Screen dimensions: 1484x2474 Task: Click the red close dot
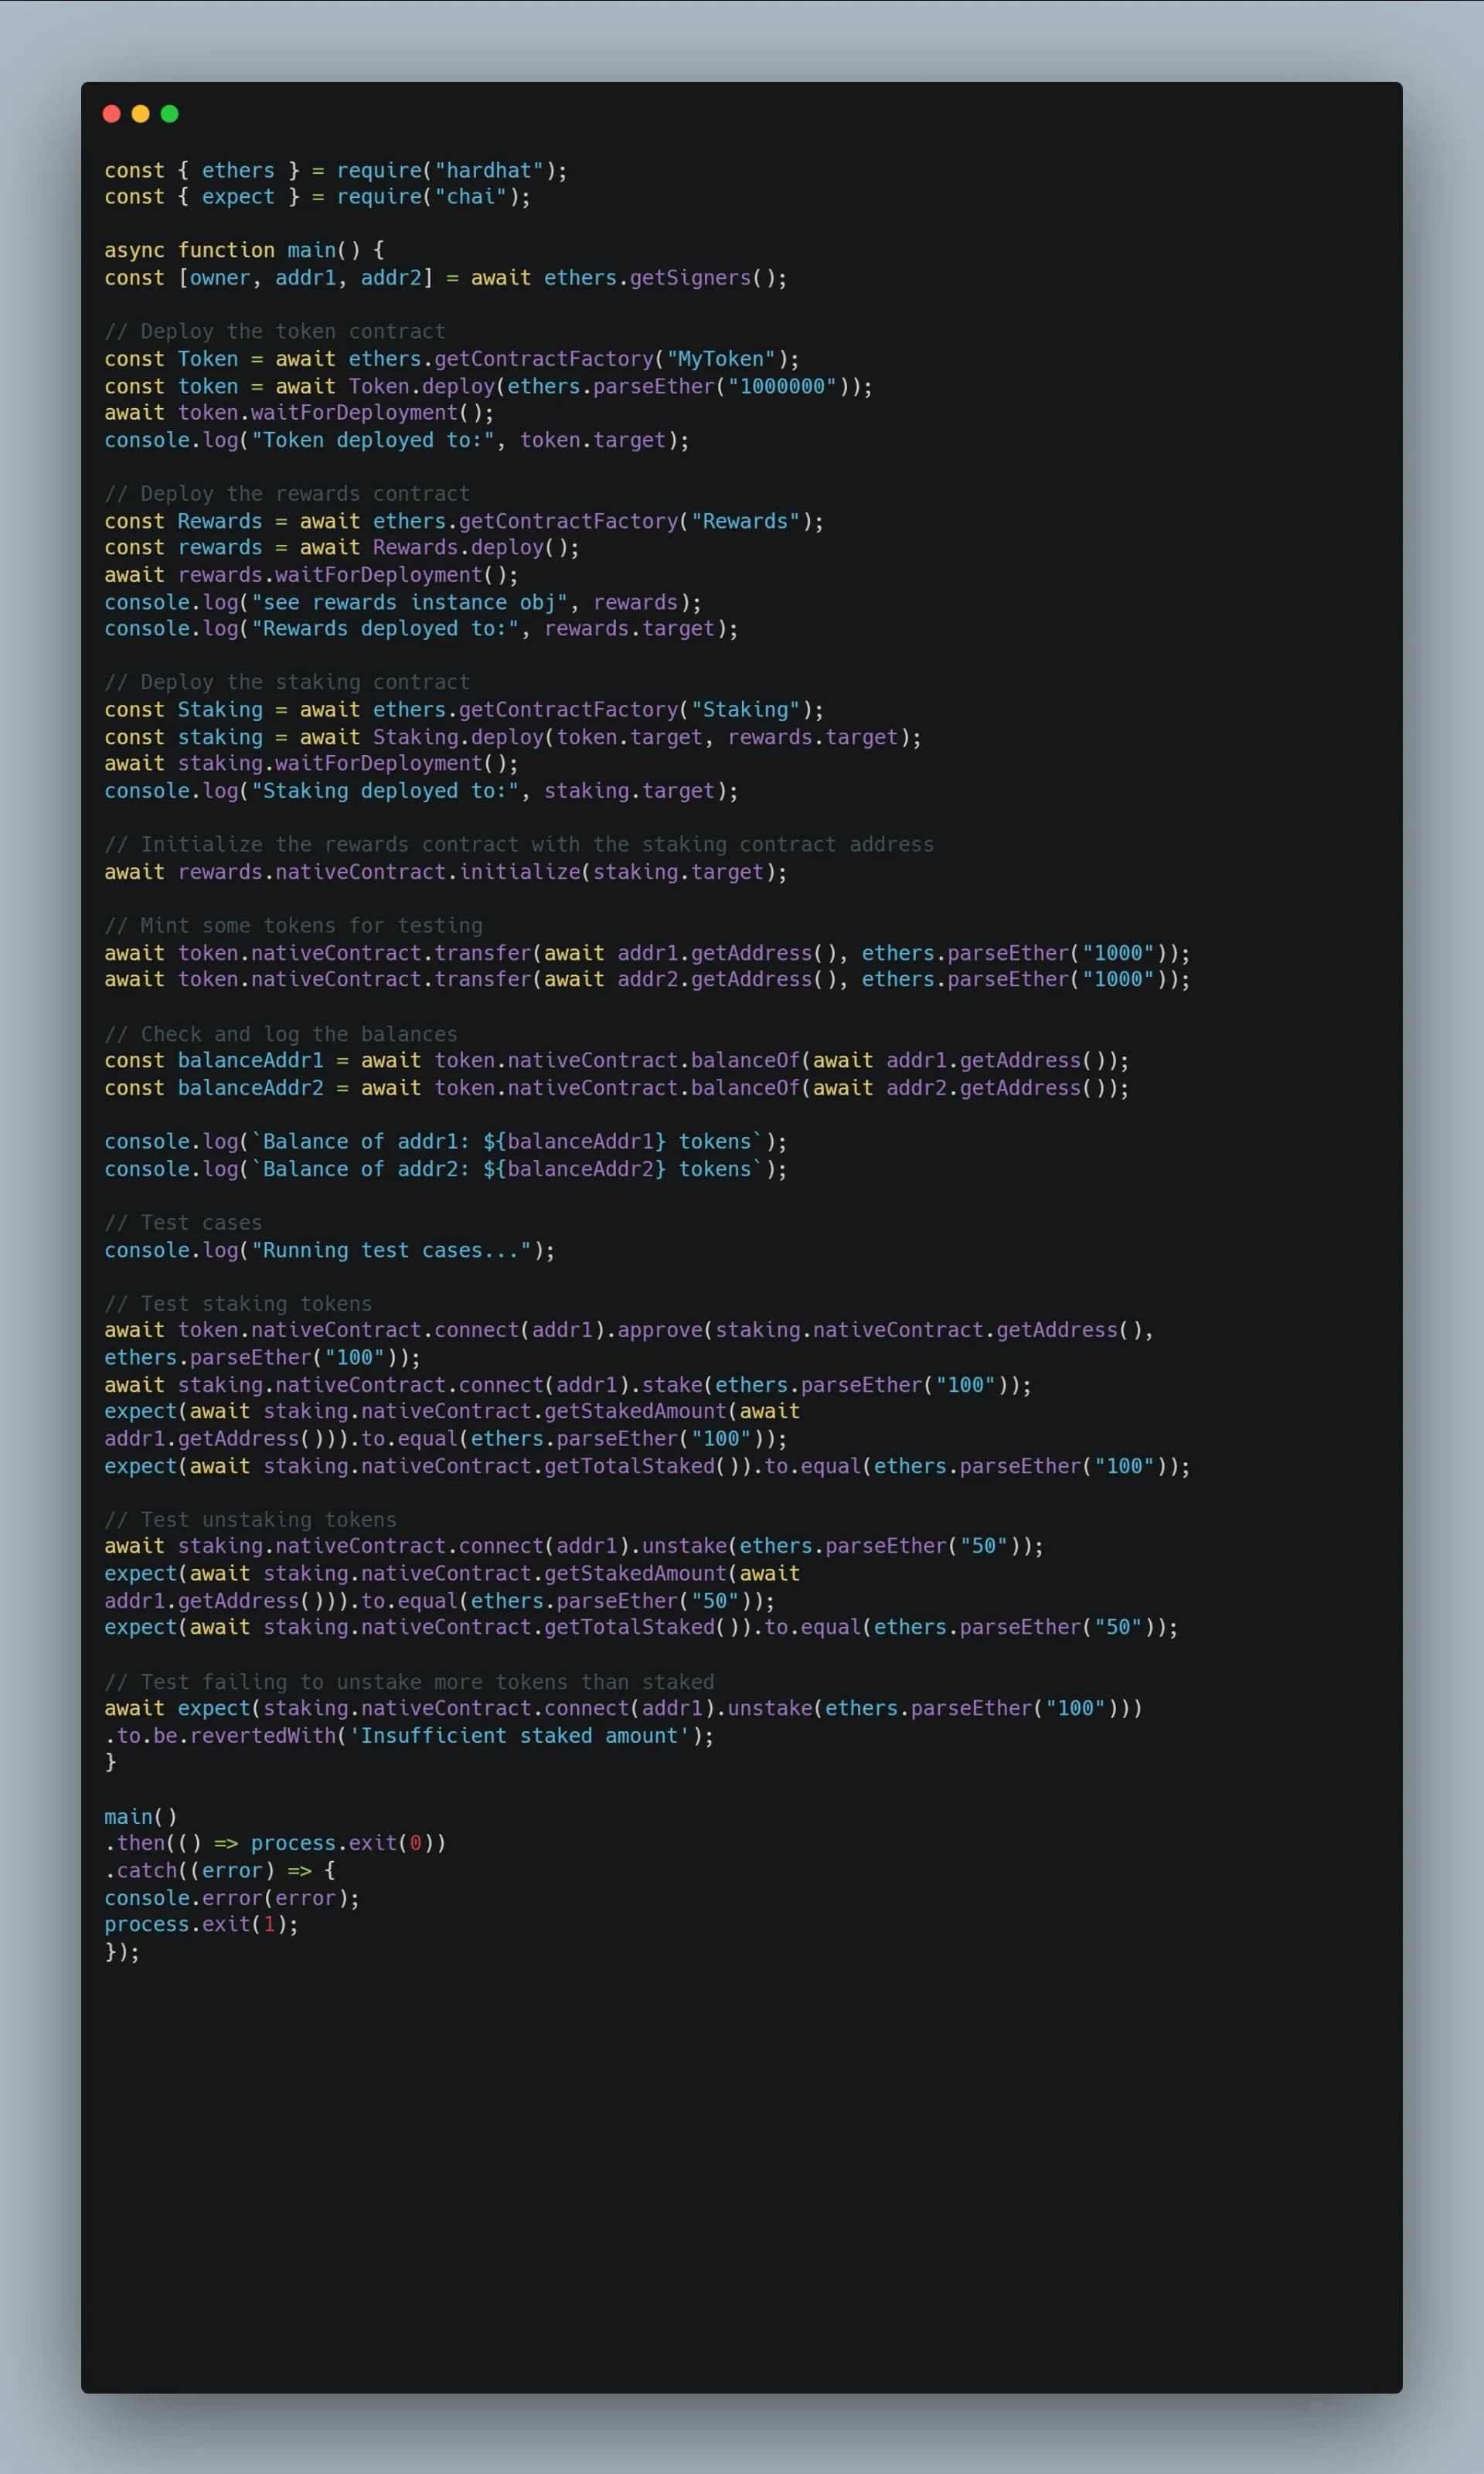click(x=112, y=114)
